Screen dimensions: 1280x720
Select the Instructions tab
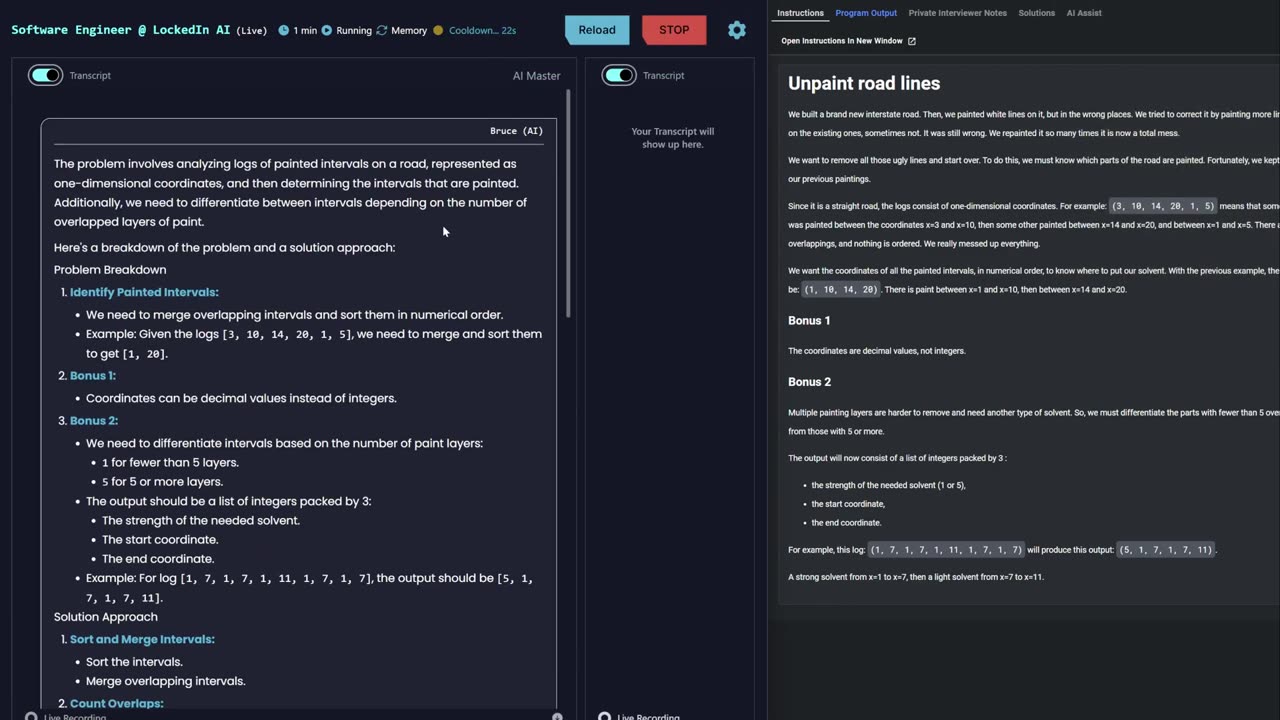click(x=800, y=13)
